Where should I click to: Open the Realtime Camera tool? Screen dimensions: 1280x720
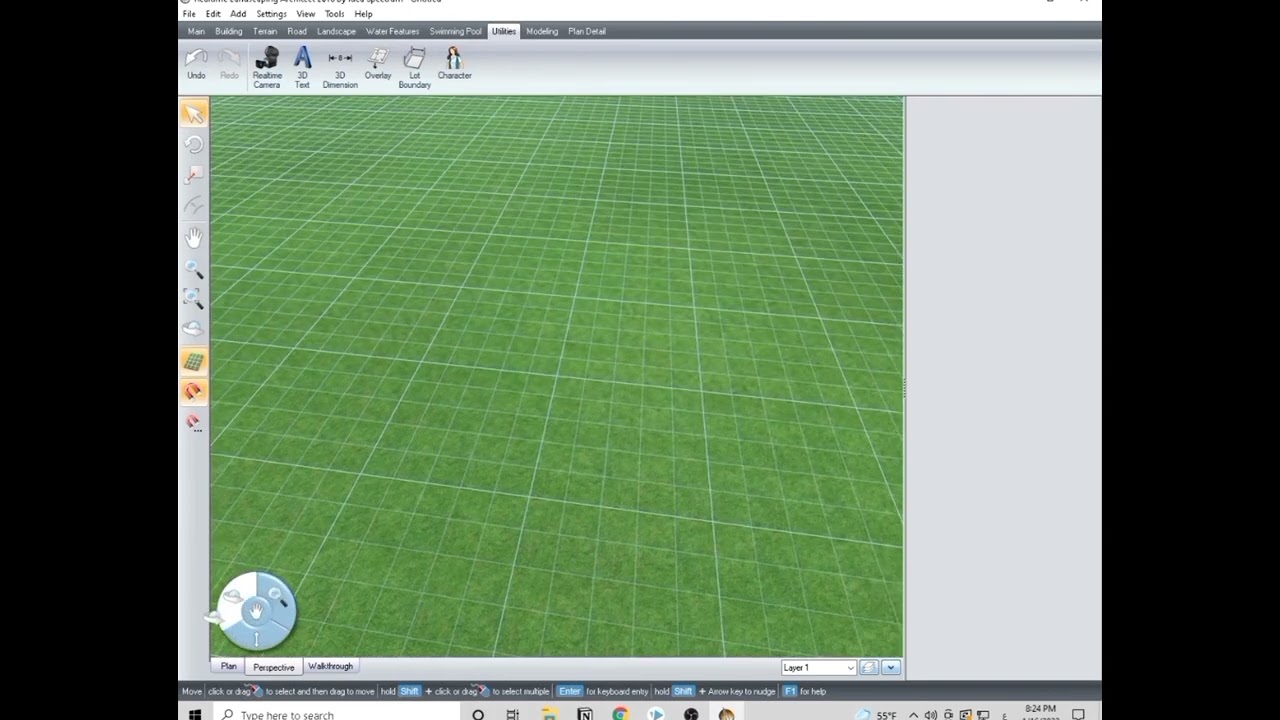coord(267,67)
